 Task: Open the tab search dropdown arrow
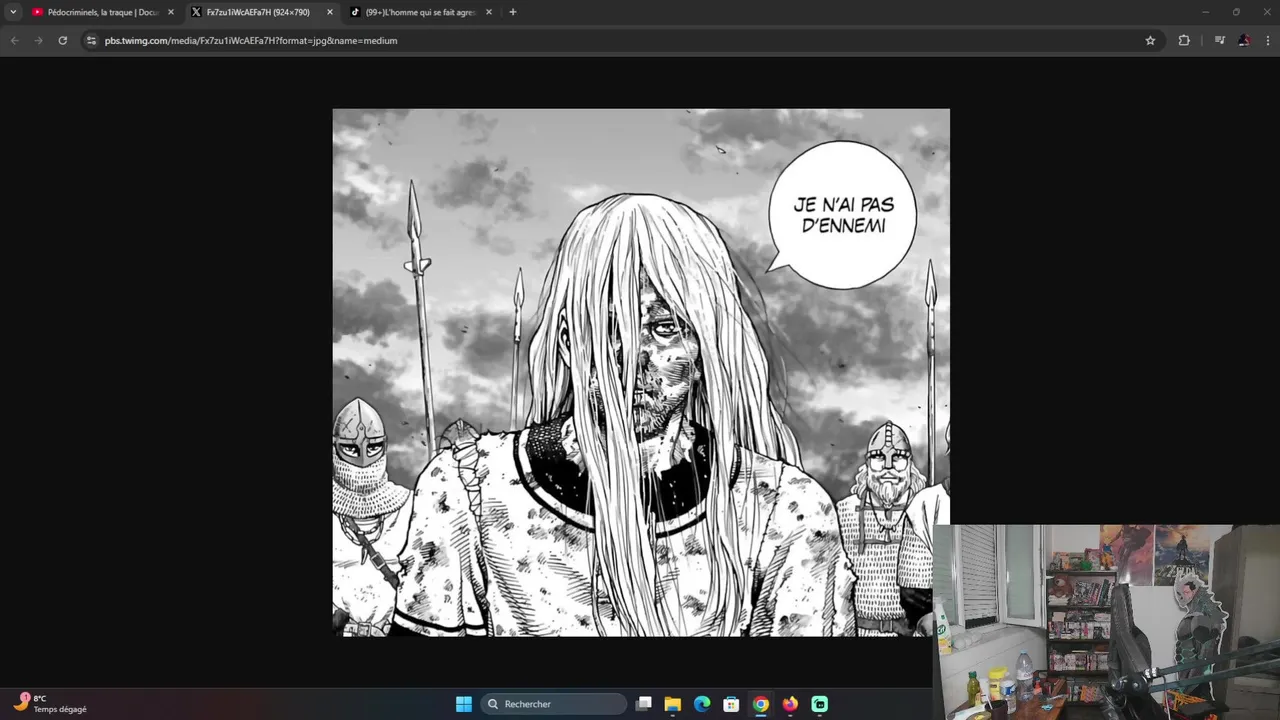pos(13,12)
